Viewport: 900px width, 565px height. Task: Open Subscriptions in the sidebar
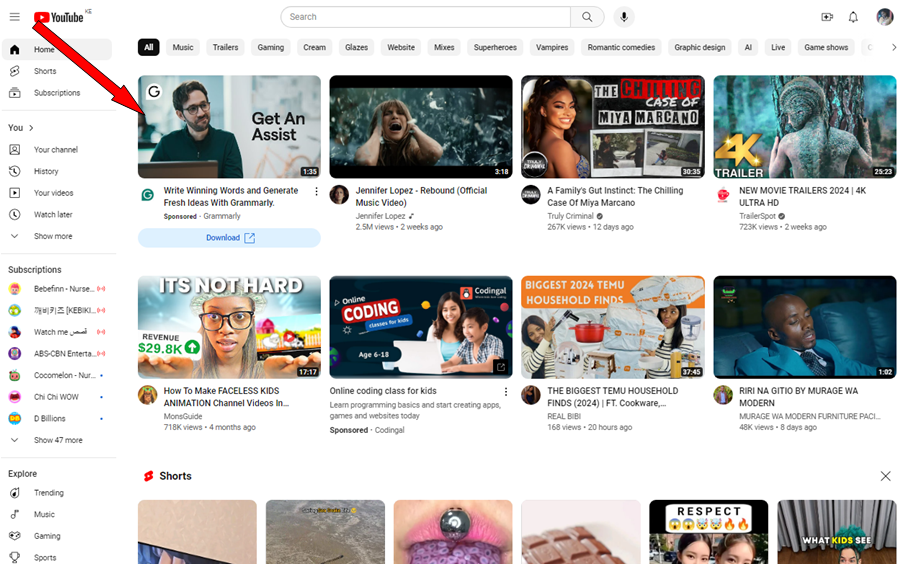(57, 93)
